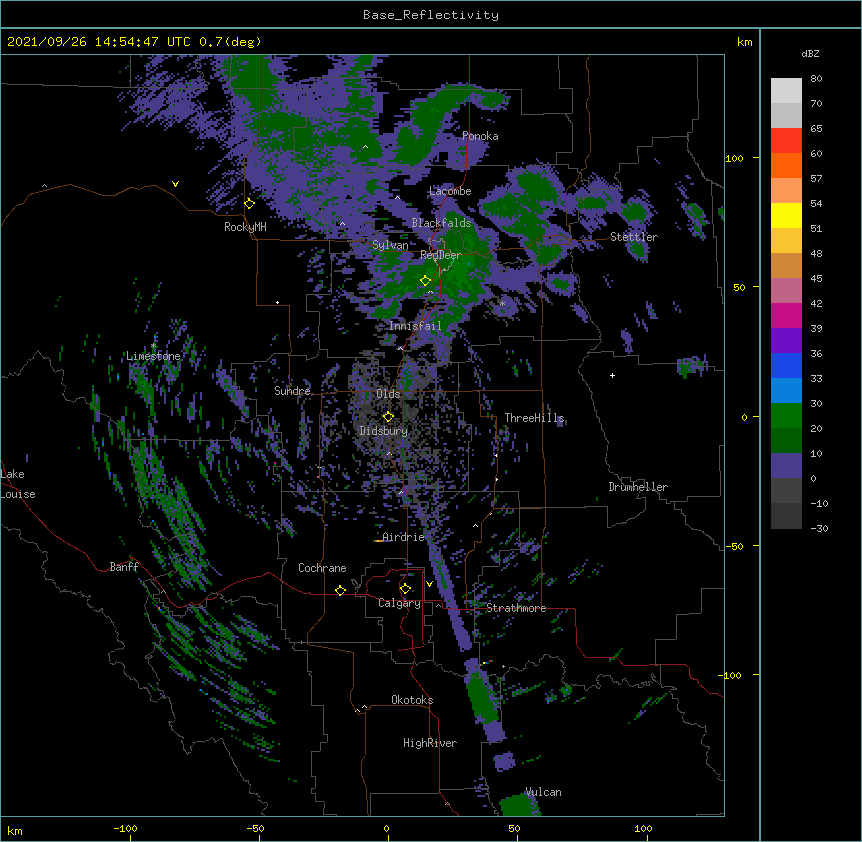
Task: Click the yellow v marker northwest of RockyMH
Action: point(175,184)
